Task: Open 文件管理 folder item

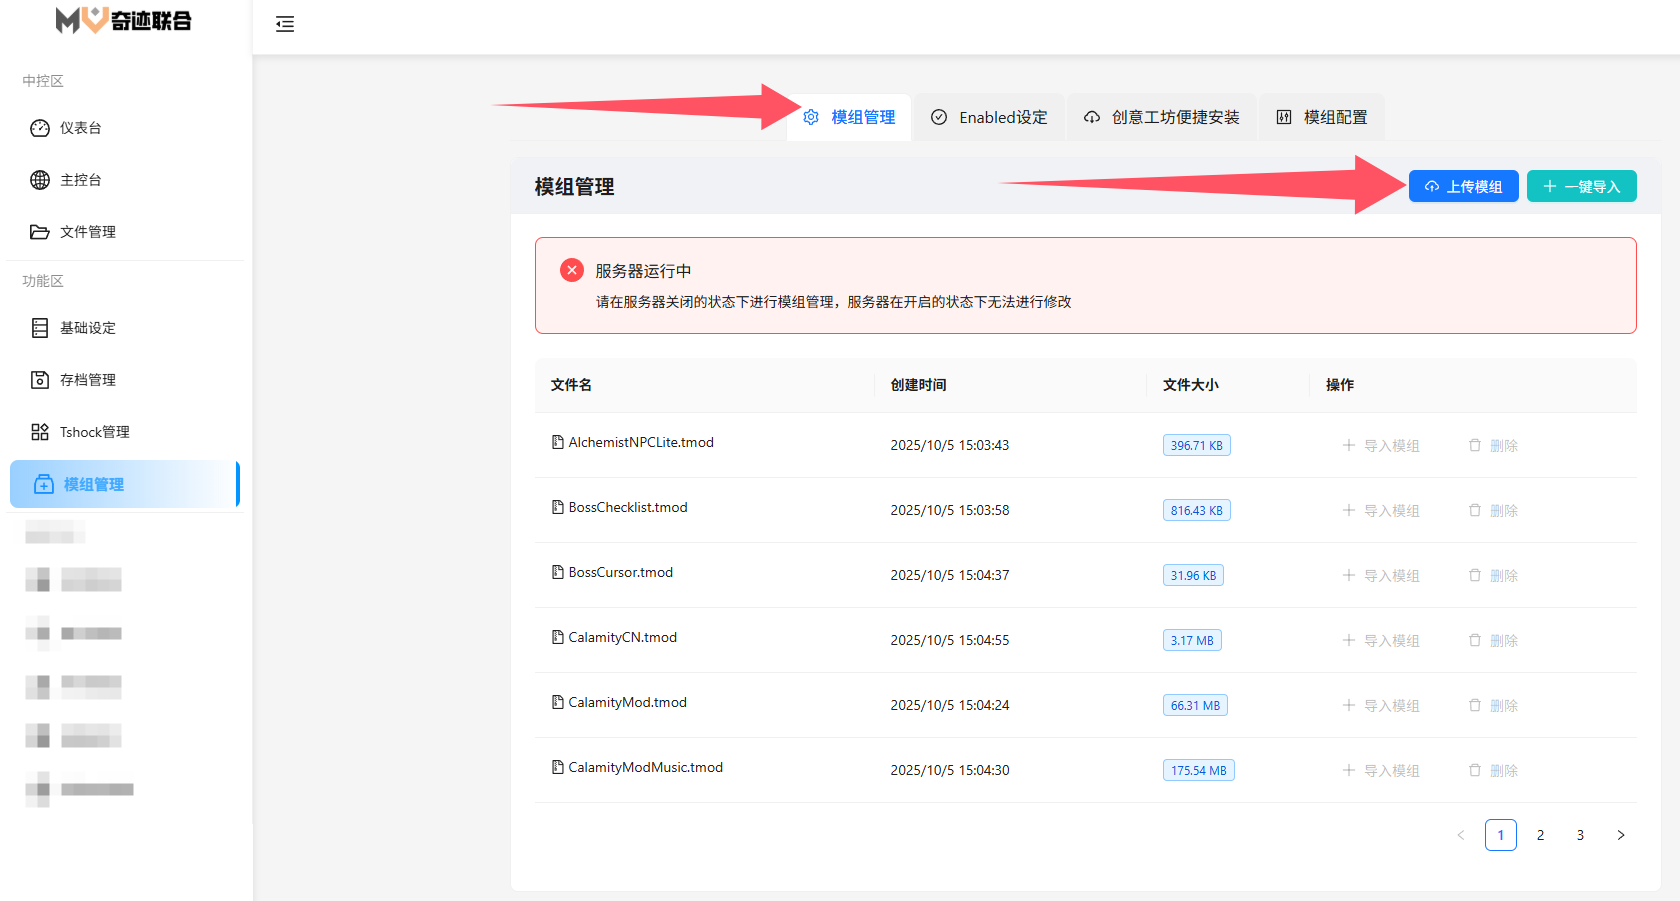Action: pos(87,232)
